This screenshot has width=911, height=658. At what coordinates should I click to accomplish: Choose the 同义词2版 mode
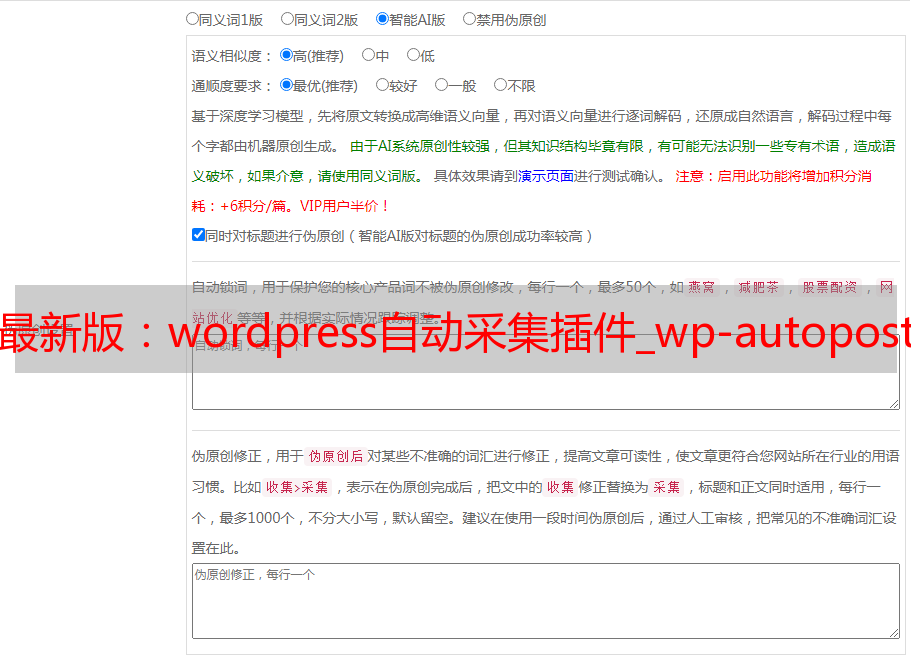[x=287, y=19]
